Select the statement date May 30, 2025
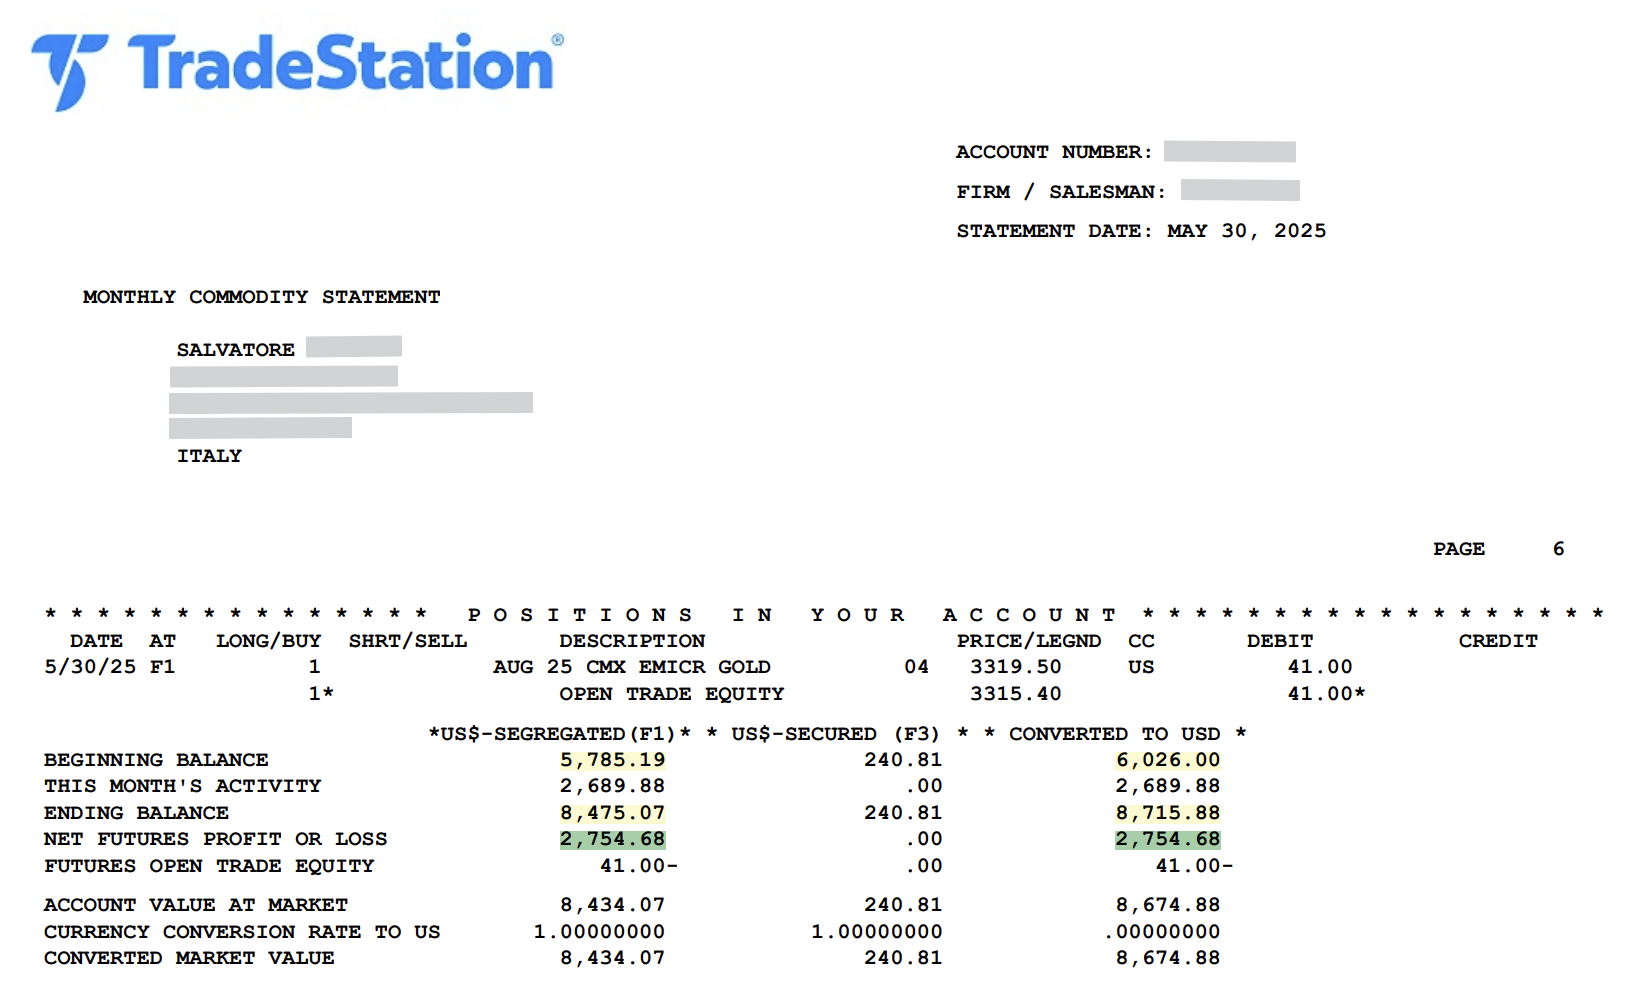 pos(1246,231)
